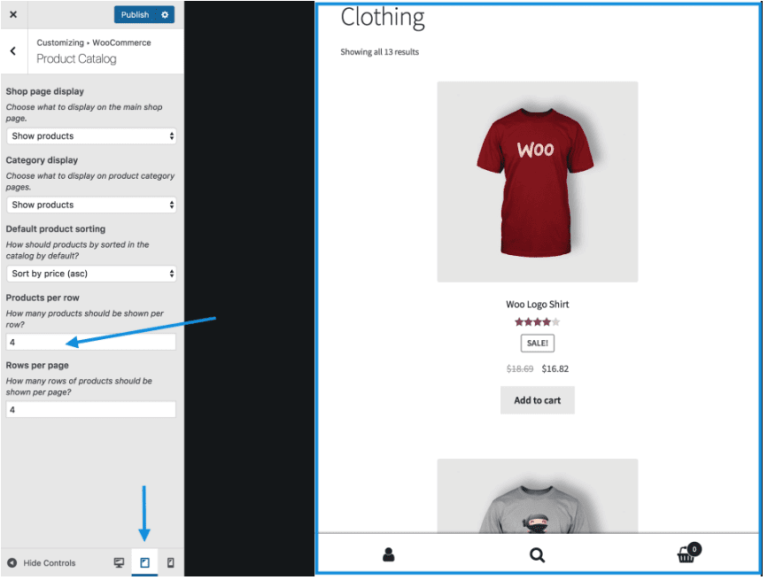
Task: Open Default product sorting dropdown
Action: tap(91, 274)
